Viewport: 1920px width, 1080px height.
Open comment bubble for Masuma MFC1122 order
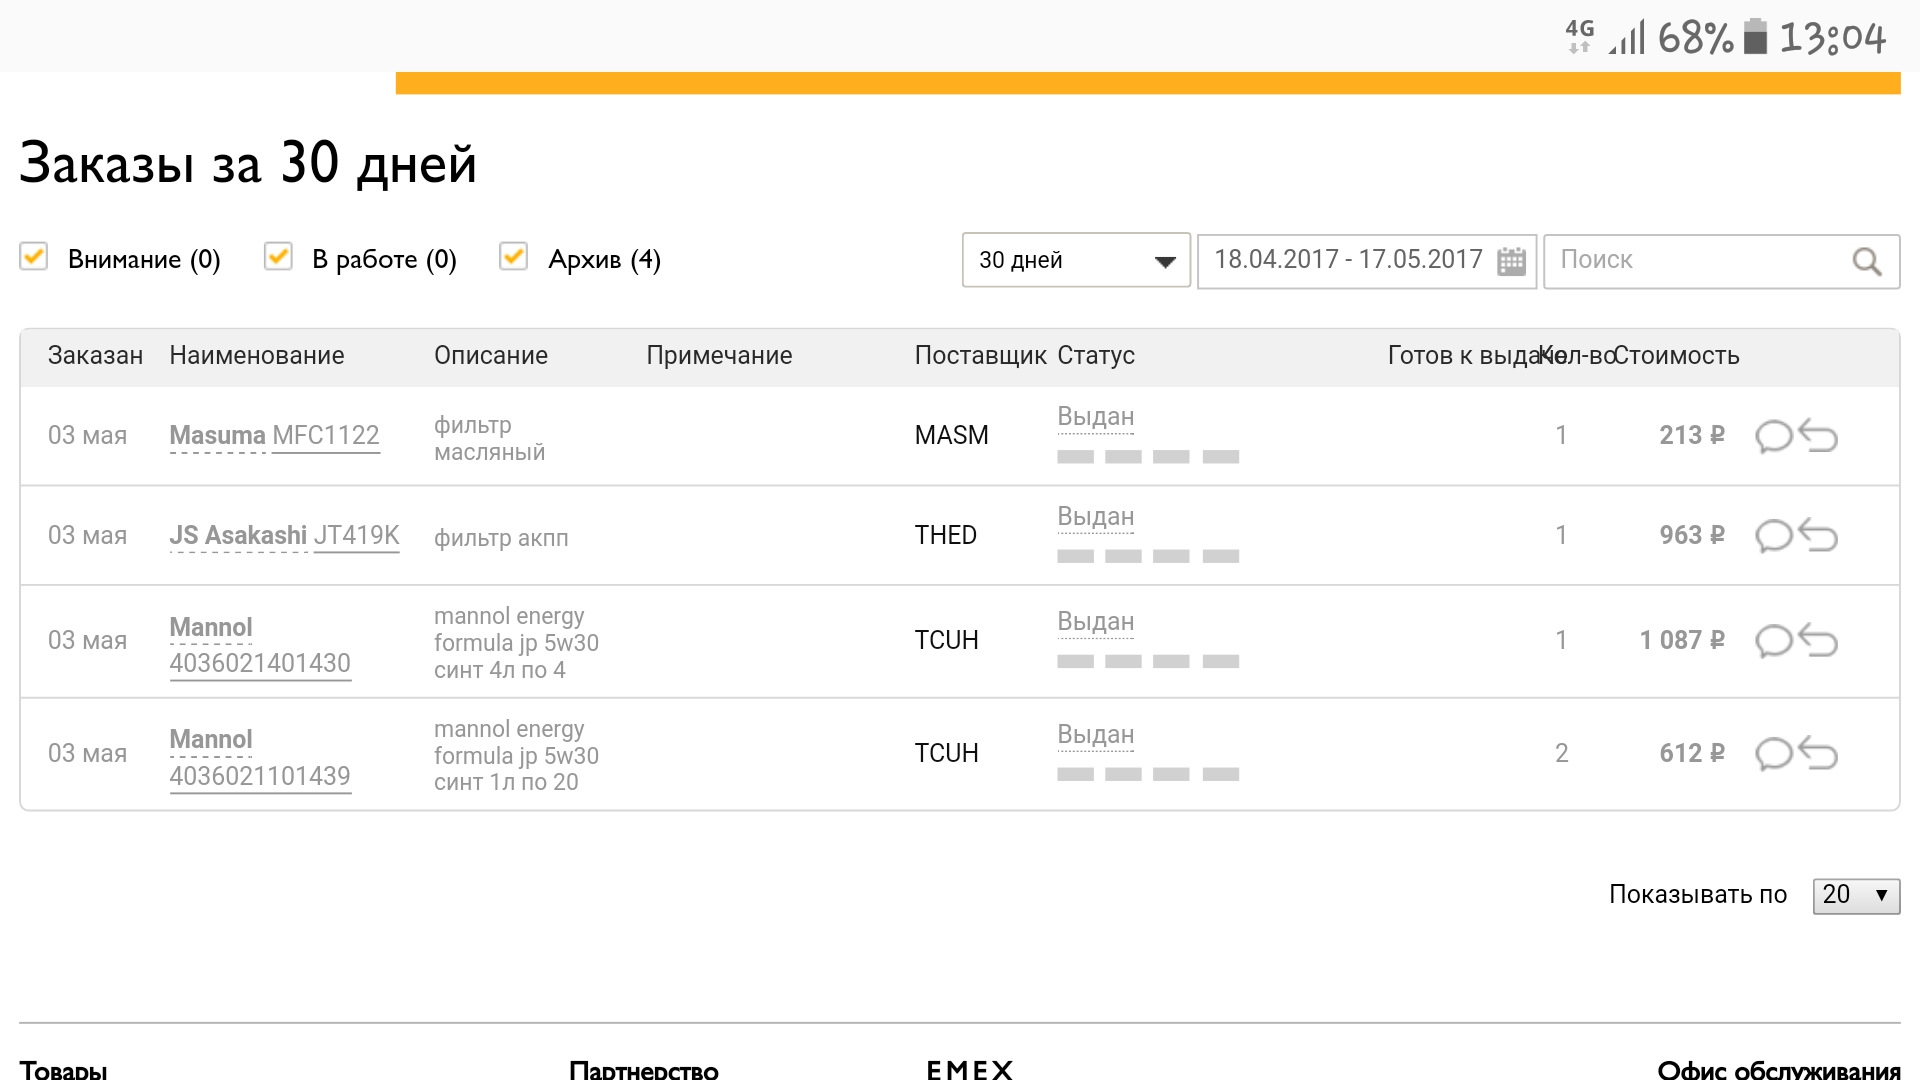1773,437
